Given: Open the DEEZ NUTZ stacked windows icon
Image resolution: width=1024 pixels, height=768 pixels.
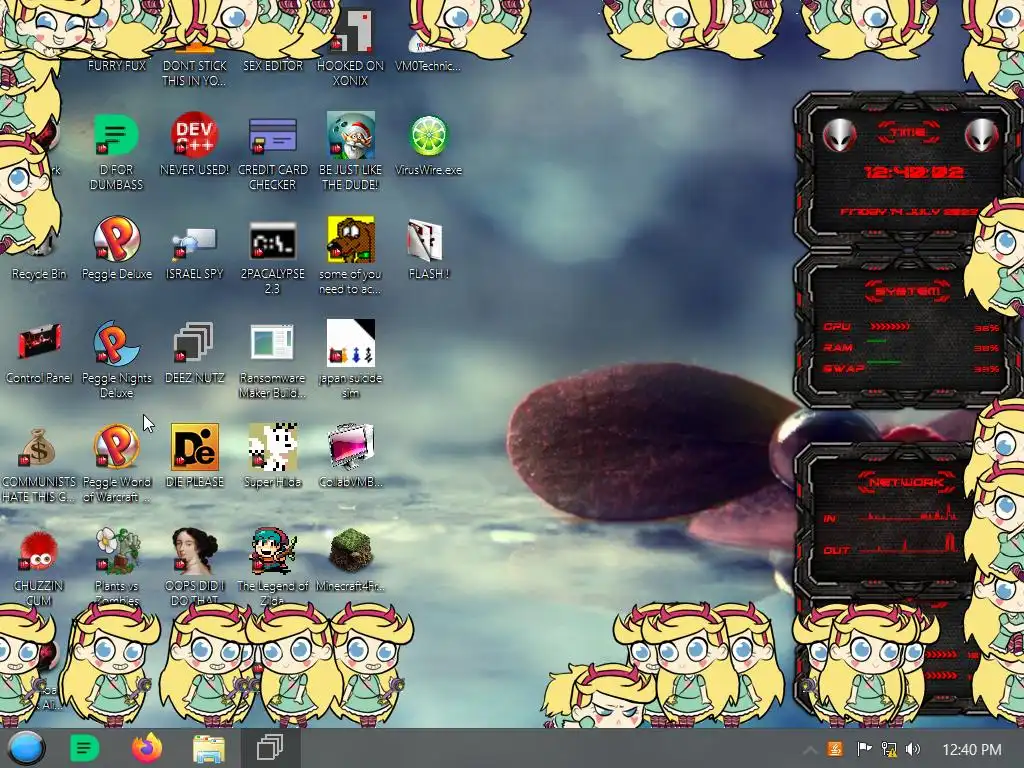Looking at the screenshot, I should (x=194, y=343).
